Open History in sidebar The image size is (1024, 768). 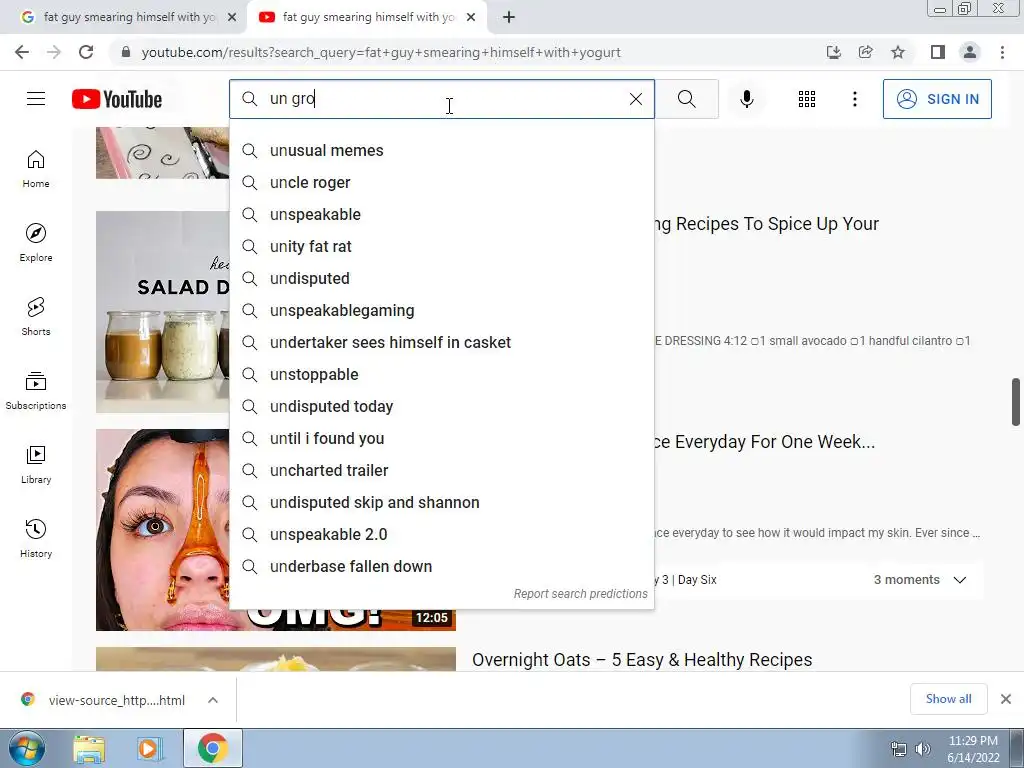point(36,537)
